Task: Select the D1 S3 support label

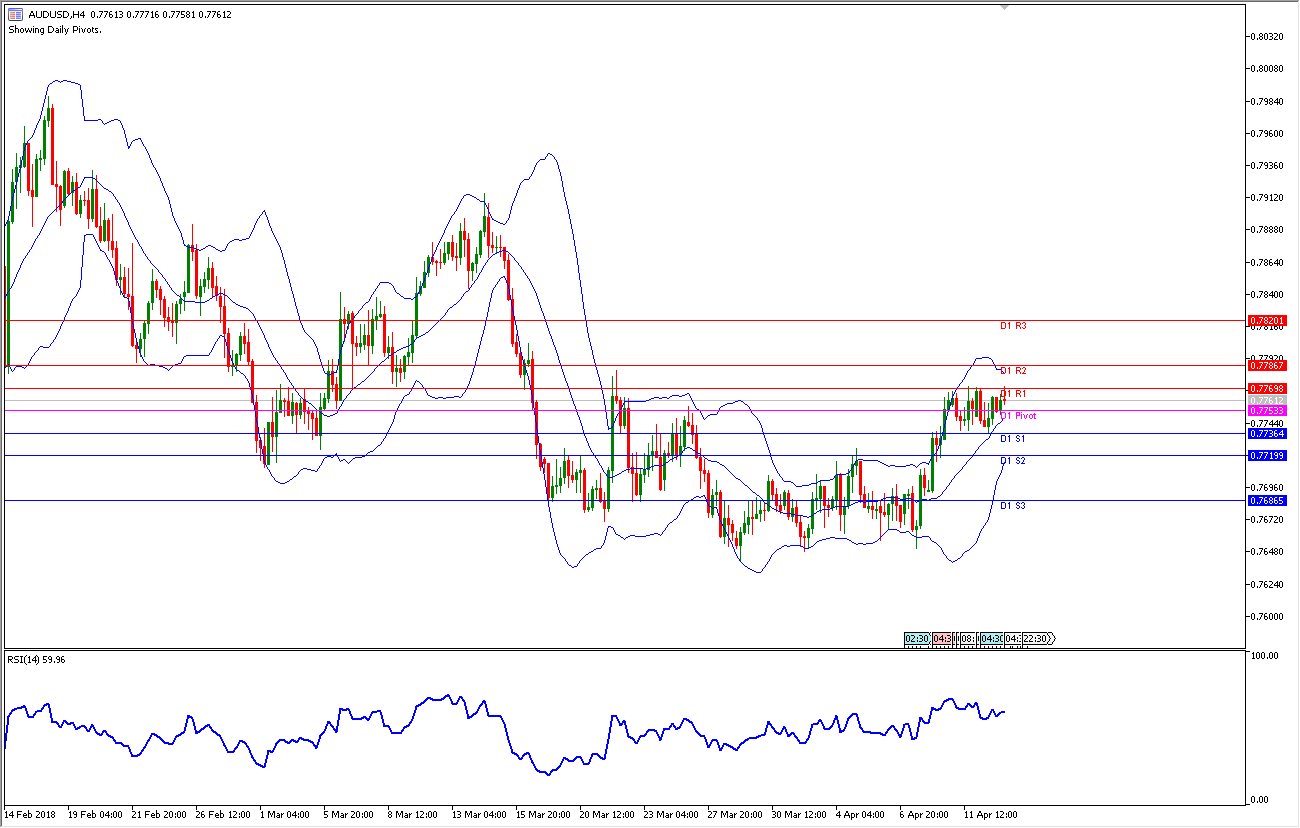Action: (x=1014, y=506)
